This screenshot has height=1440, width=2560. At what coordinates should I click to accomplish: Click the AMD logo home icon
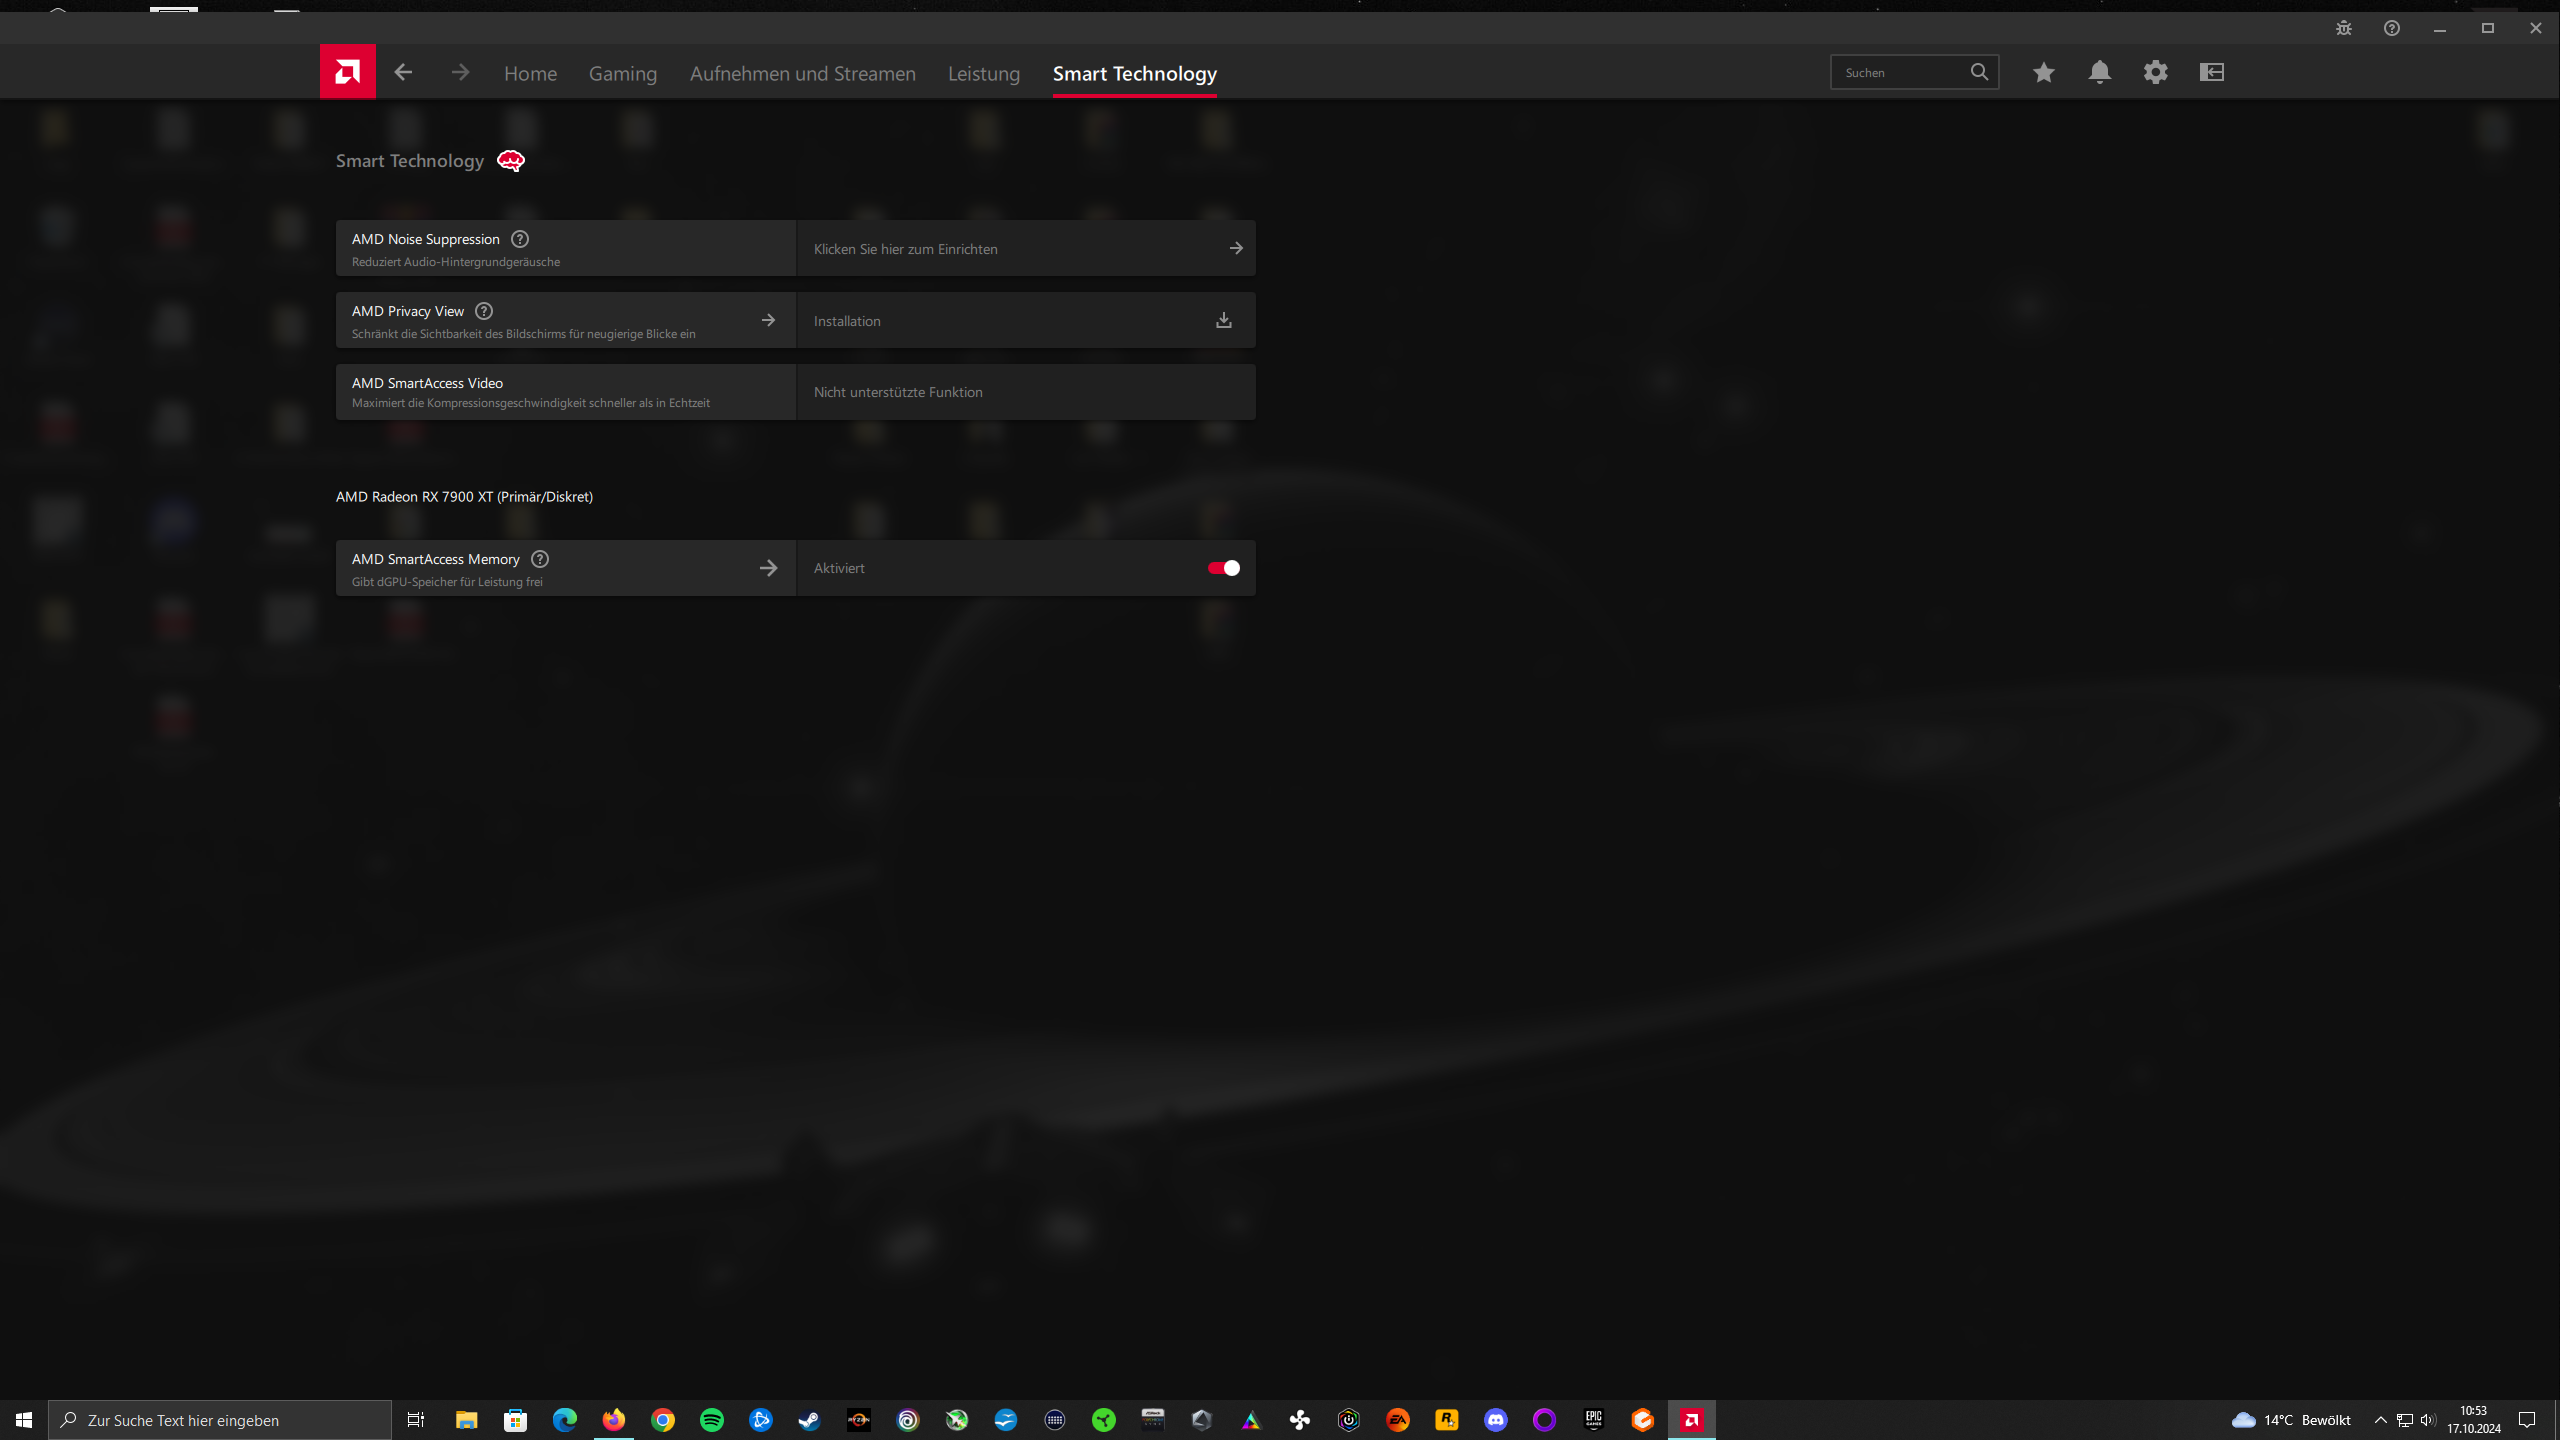pyautogui.click(x=347, y=72)
